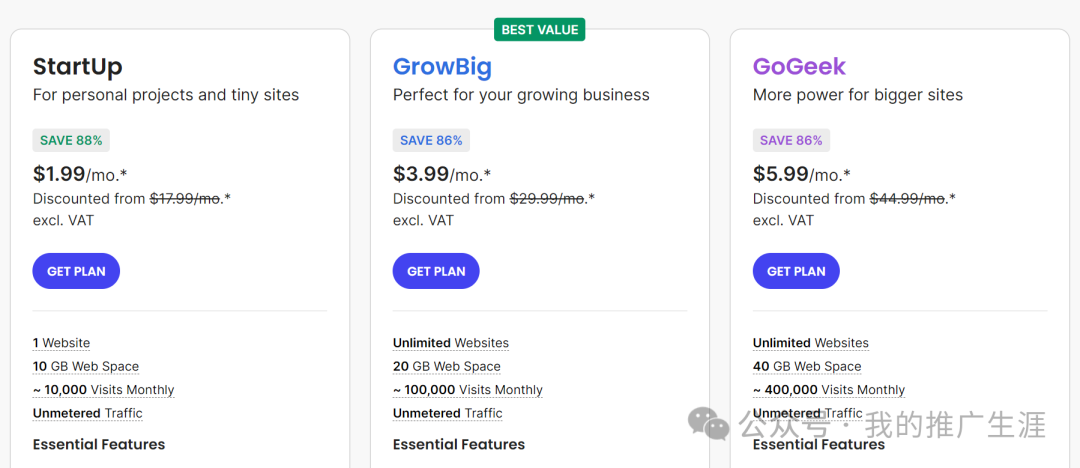
Task: Click '~ 10,000 Visits Monthly' feature
Action: 103,390
